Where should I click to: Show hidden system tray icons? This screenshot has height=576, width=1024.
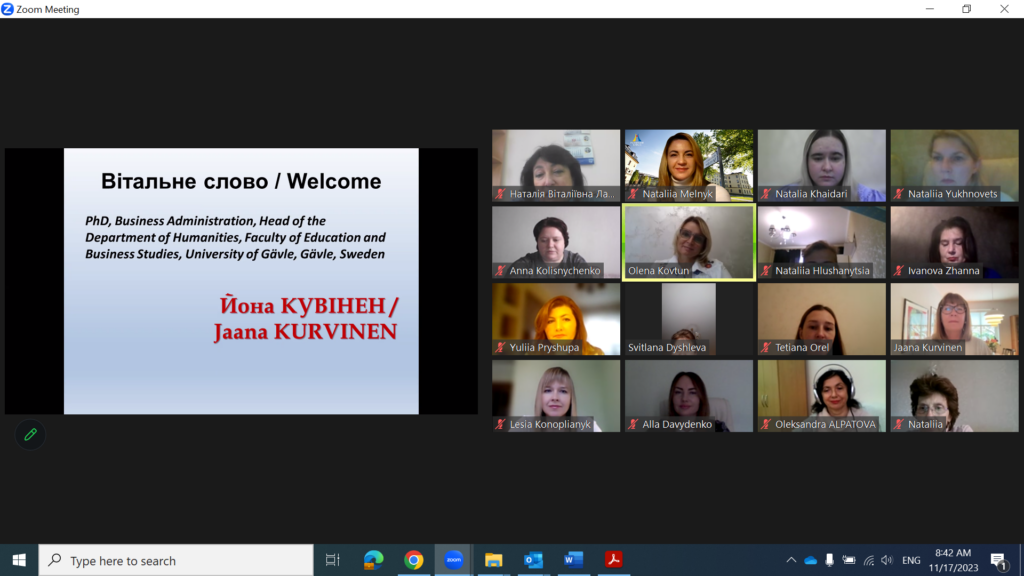[x=791, y=560]
